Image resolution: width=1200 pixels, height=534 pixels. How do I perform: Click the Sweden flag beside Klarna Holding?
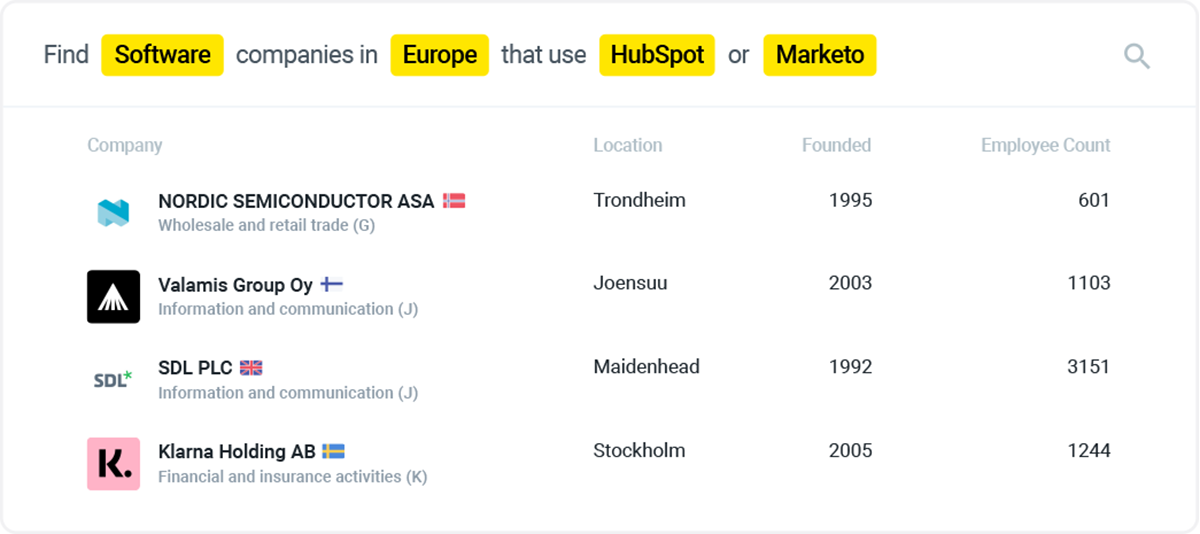pos(333,451)
